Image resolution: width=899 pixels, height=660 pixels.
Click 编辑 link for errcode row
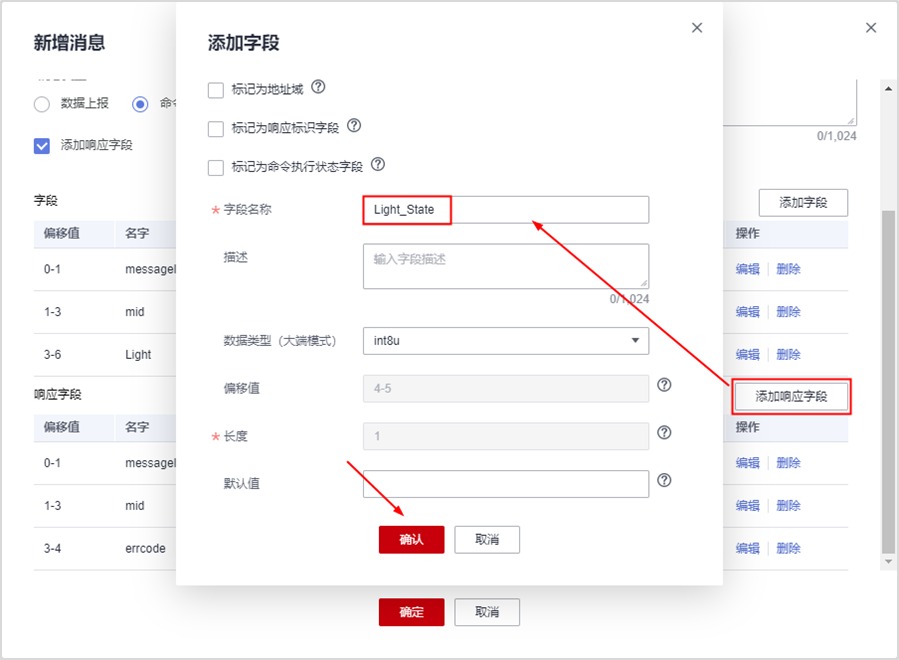[748, 548]
